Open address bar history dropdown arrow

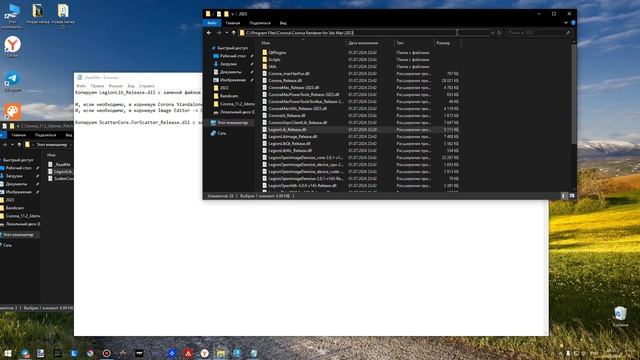[492, 33]
